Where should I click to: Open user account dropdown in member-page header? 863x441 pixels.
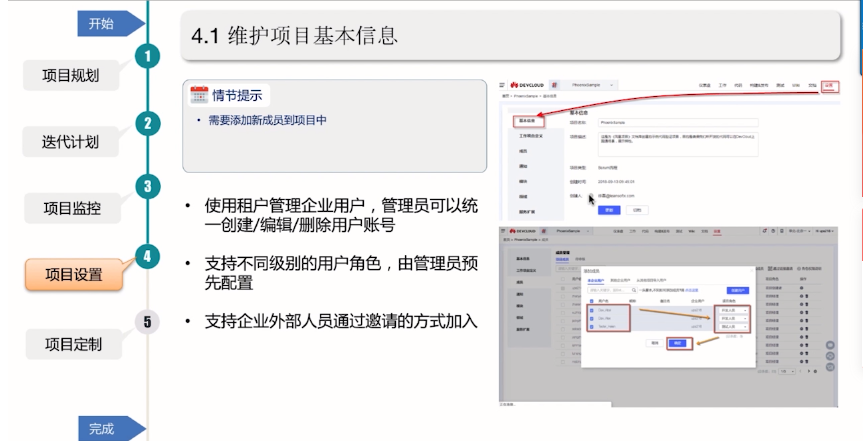click(824, 231)
